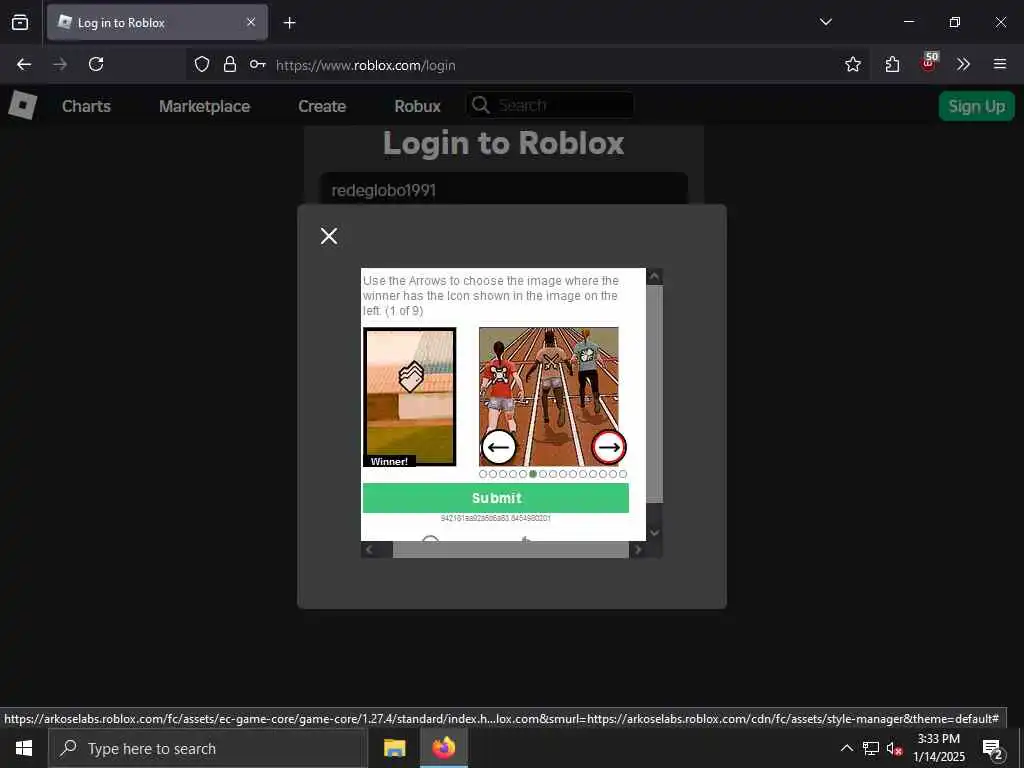The width and height of the screenshot is (1024, 768).
Task: Go back one page
Action: 24,64
